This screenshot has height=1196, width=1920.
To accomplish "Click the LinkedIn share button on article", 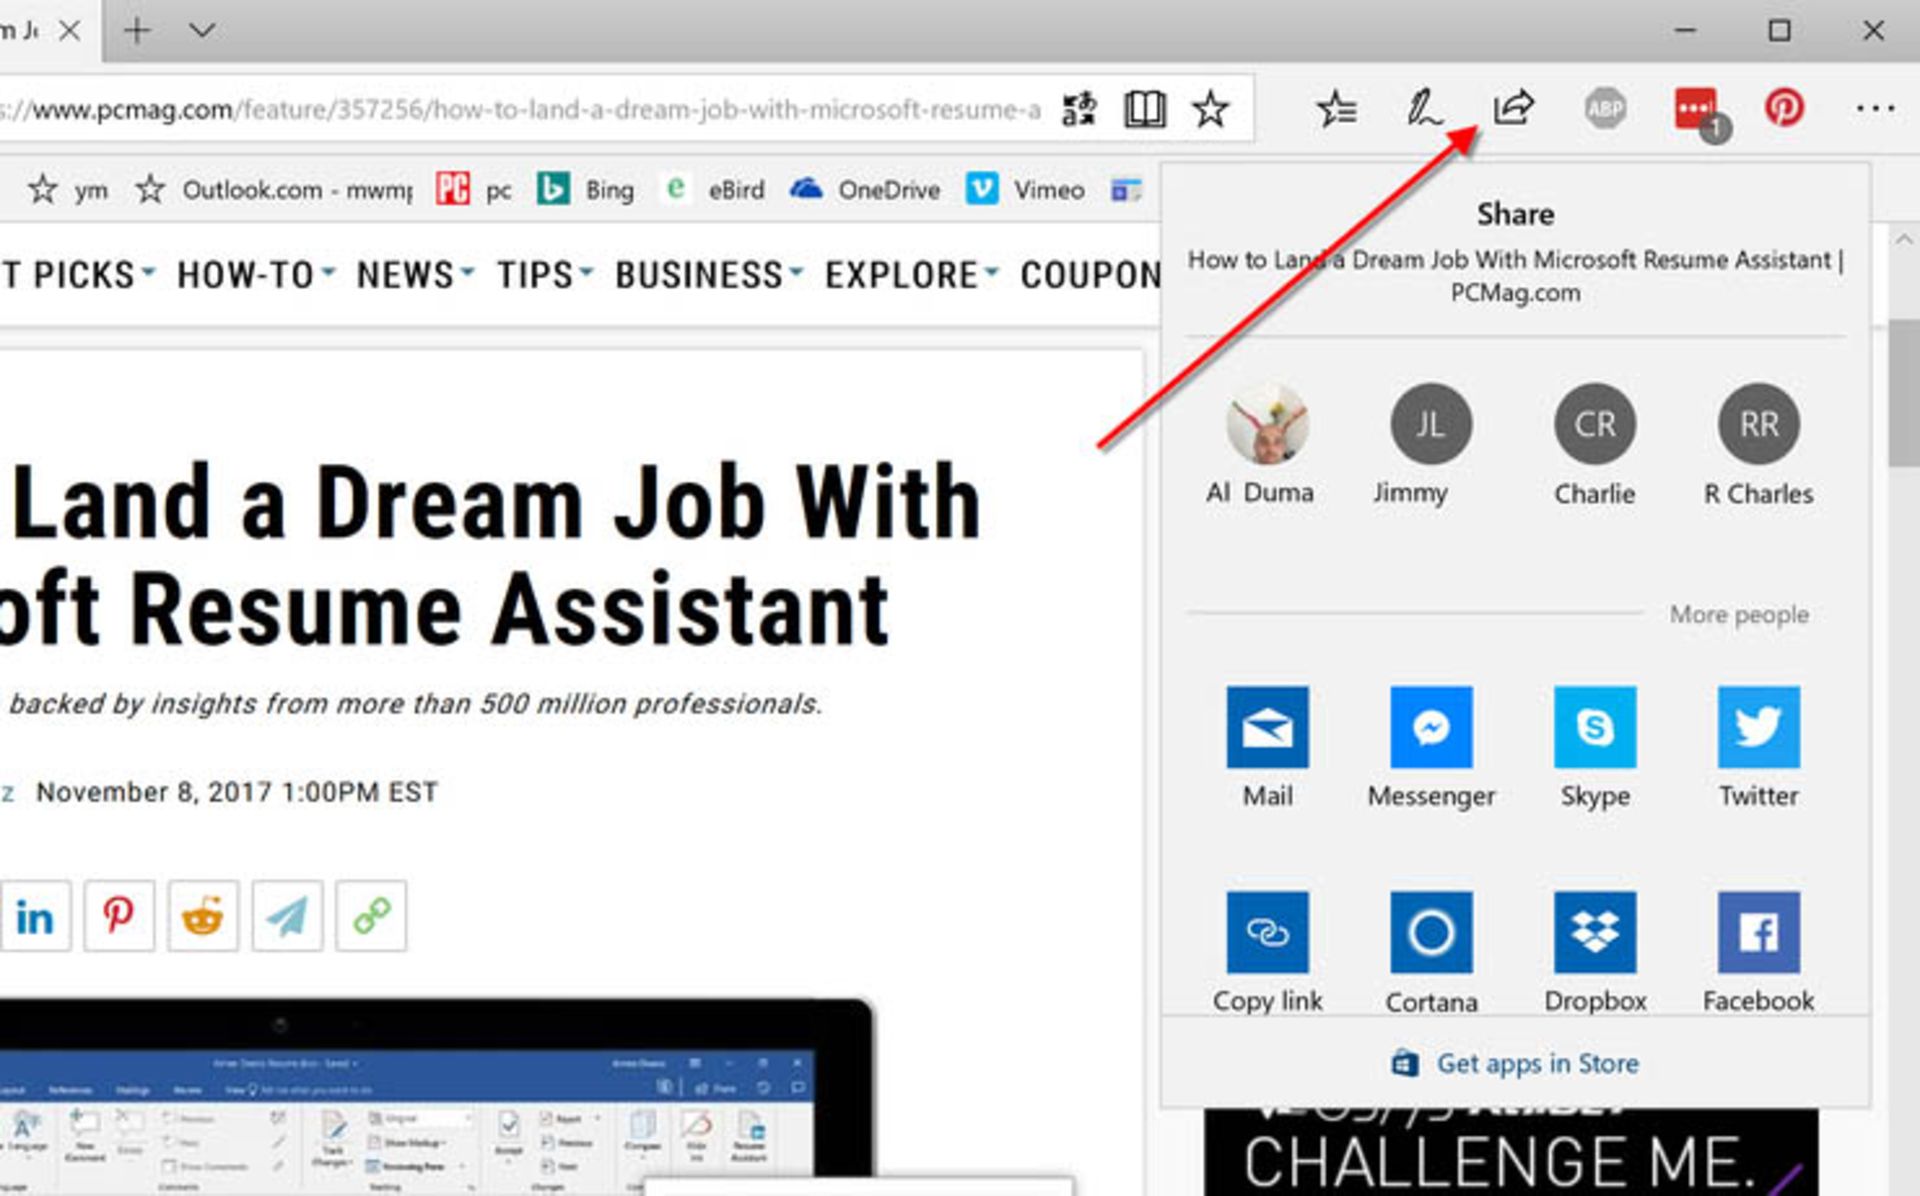I will (x=34, y=916).
